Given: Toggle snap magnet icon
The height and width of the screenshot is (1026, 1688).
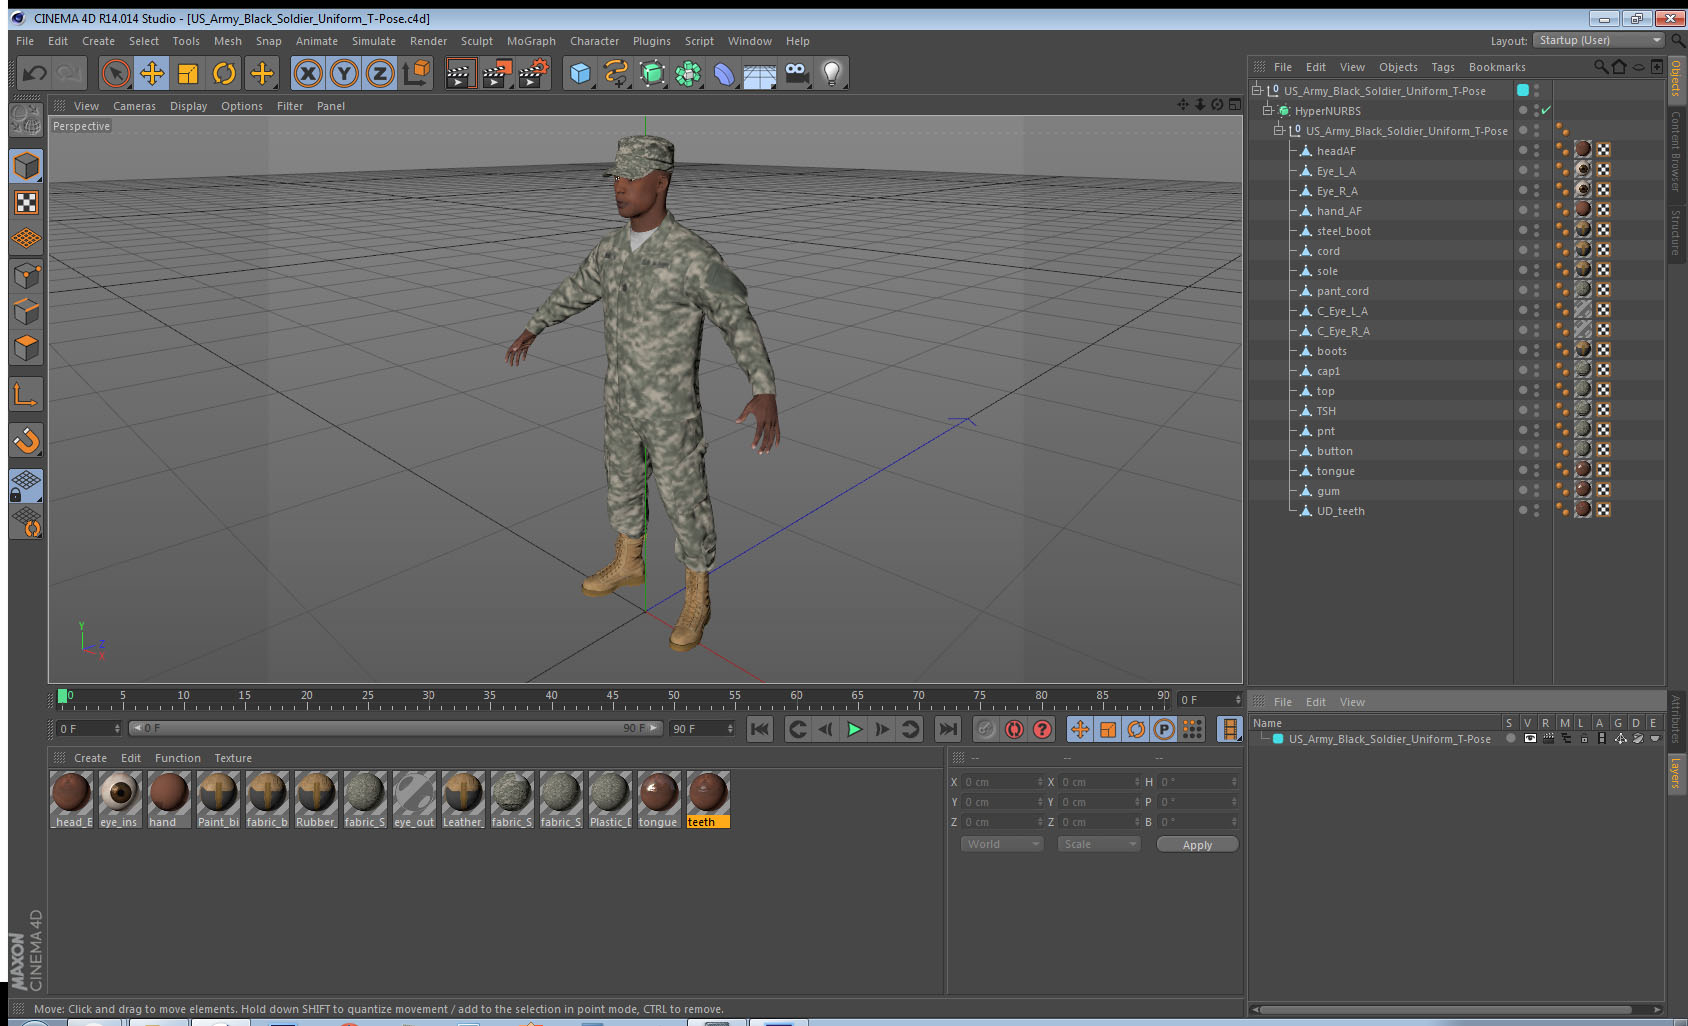Looking at the screenshot, I should (26, 440).
